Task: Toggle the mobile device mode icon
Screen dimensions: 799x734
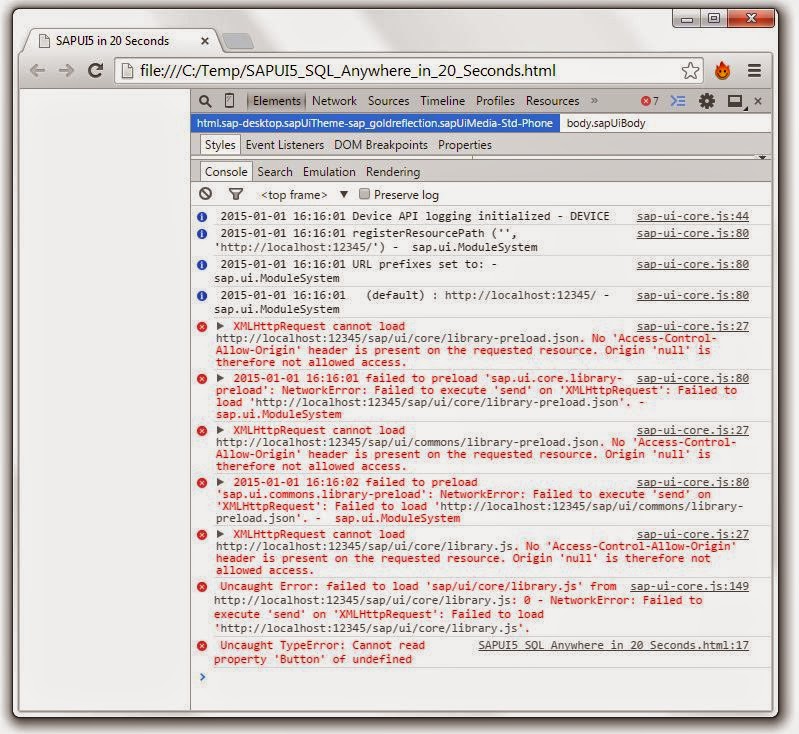Action: tap(229, 100)
